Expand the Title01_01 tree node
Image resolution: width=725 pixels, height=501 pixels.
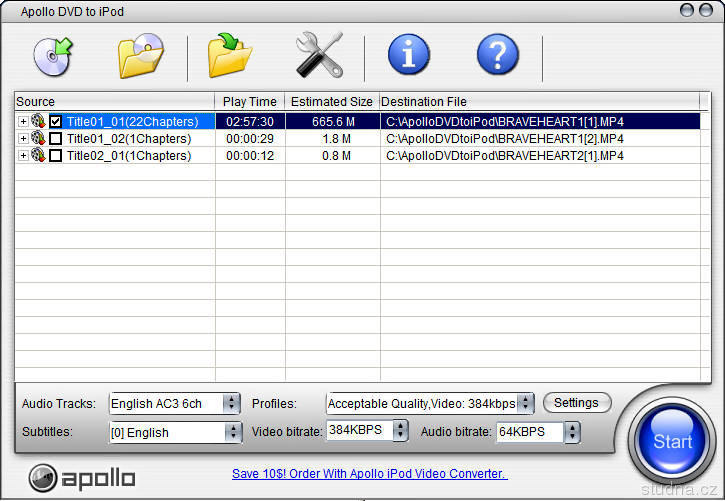(23, 122)
